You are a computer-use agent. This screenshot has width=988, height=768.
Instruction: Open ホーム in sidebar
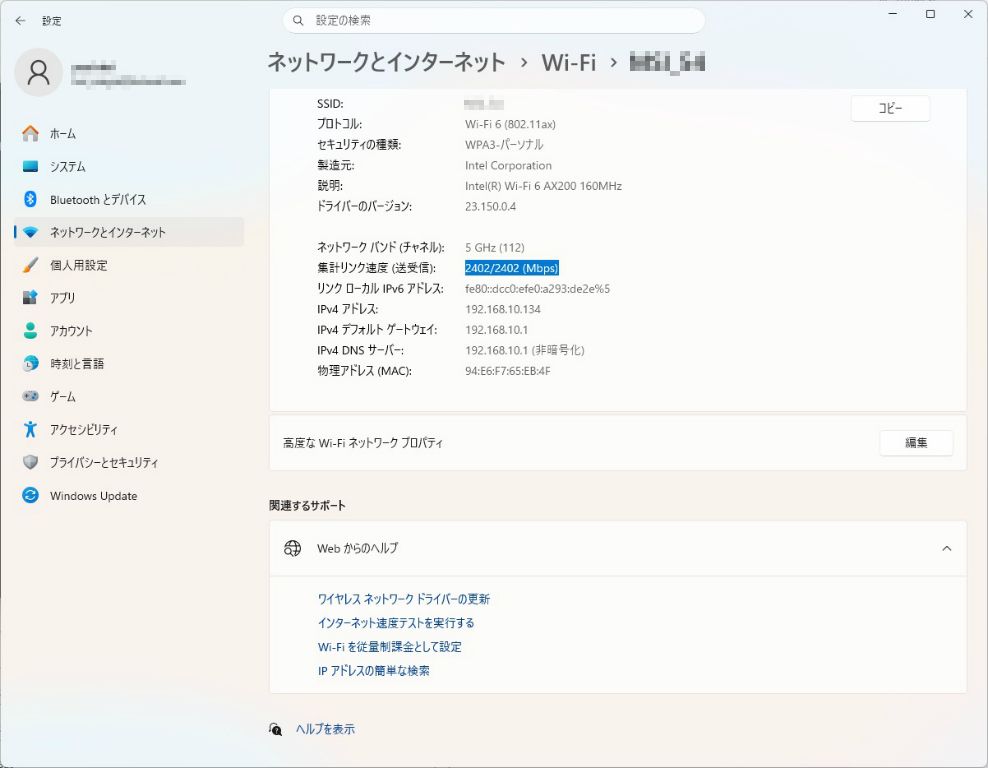tap(129, 134)
